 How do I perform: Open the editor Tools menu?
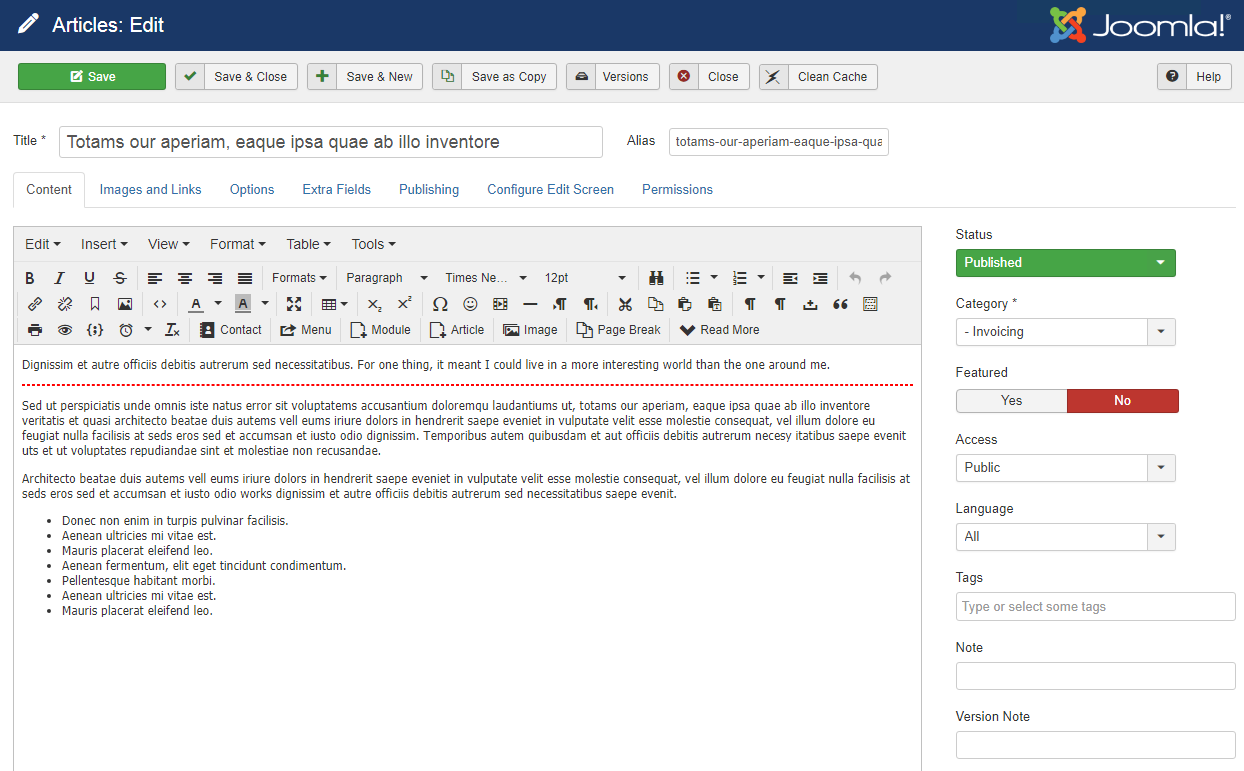tap(373, 244)
